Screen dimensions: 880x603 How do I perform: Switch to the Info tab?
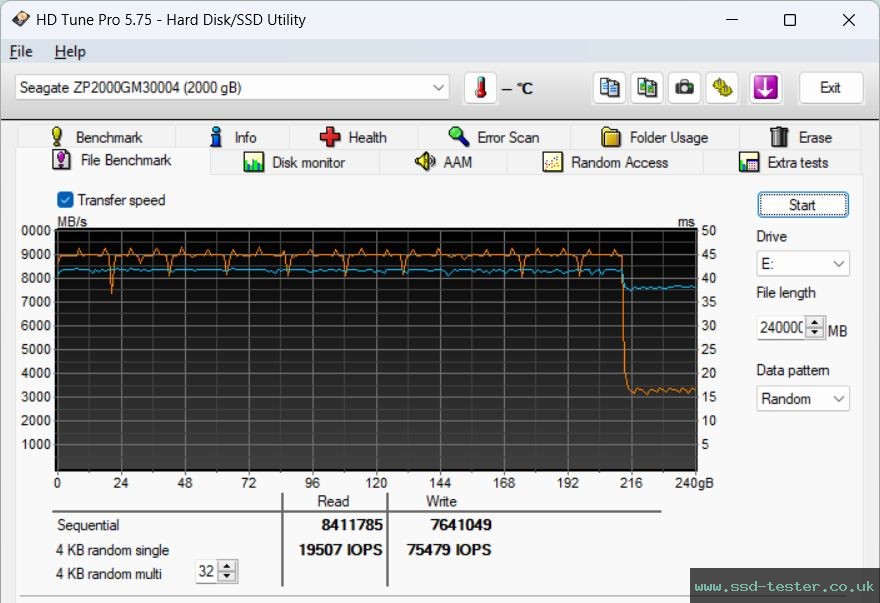pos(232,137)
